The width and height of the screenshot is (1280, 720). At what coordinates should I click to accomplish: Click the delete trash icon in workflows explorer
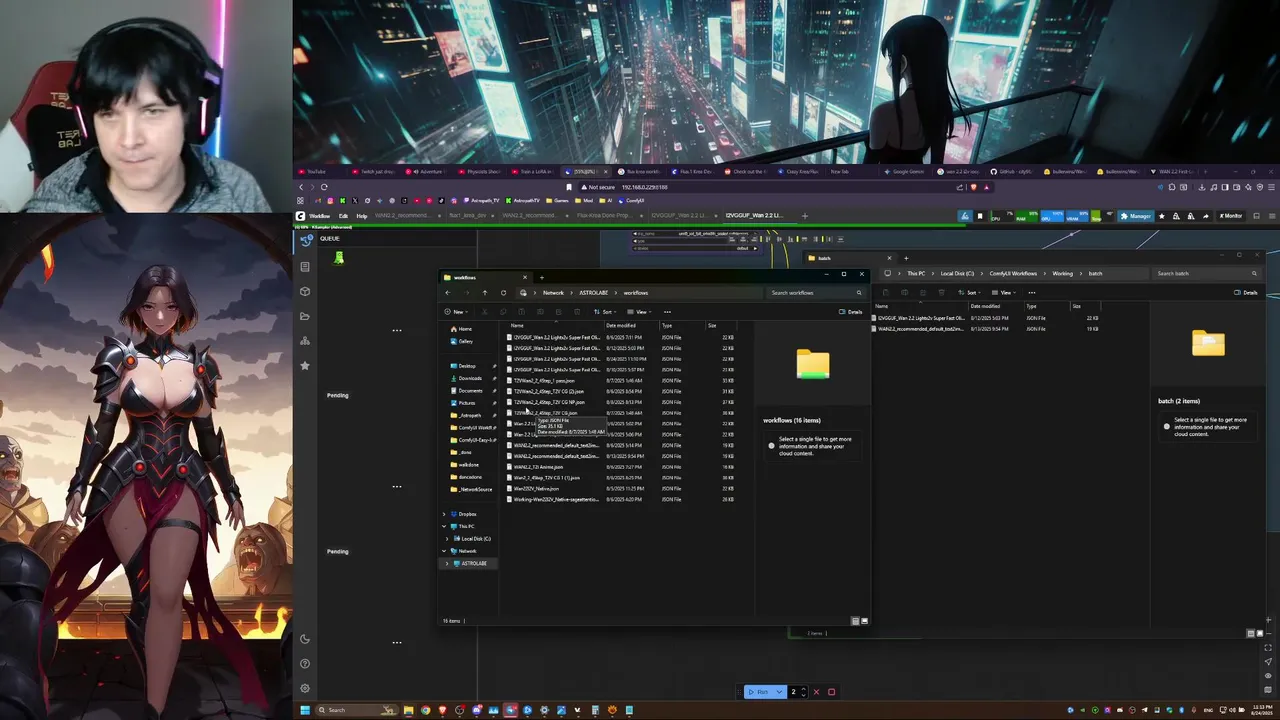click(577, 312)
